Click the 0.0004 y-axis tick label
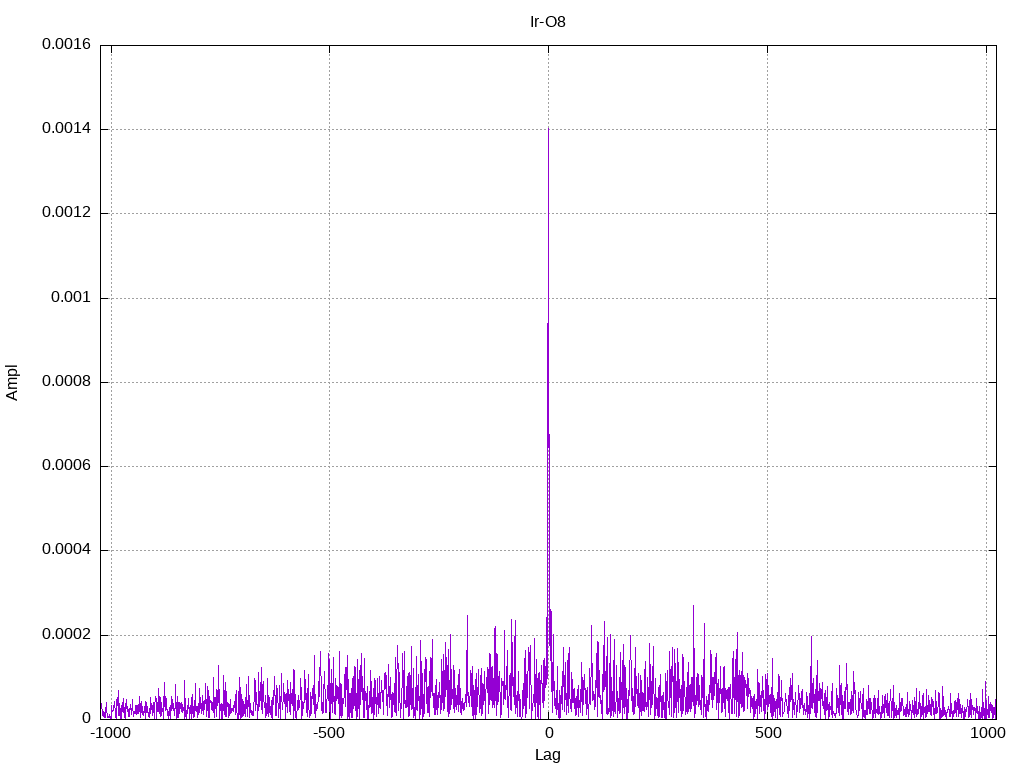The width and height of the screenshot is (1024, 768). click(67, 550)
